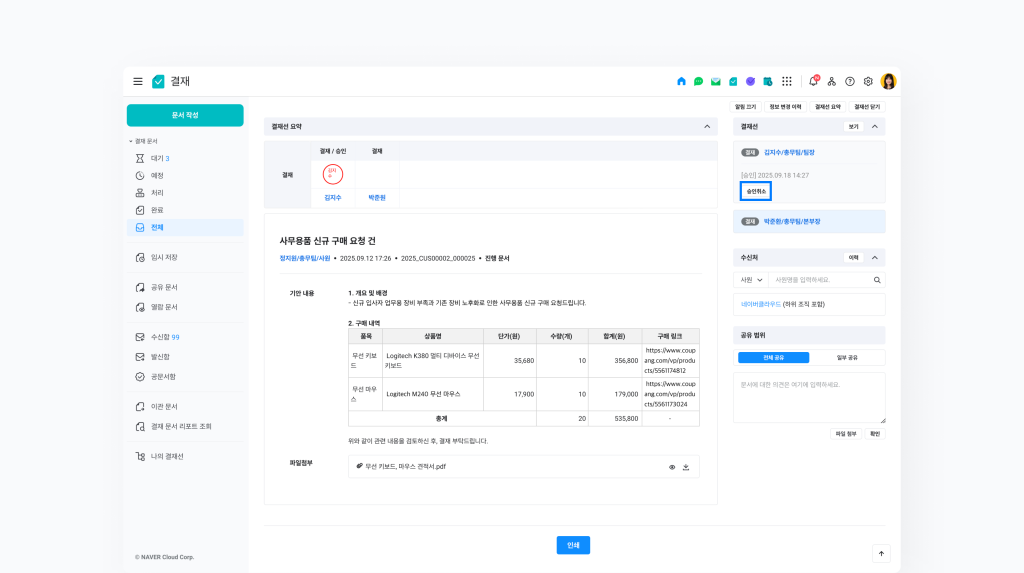This screenshot has width=1024, height=573.
Task: Click the 문서 작성 button
Action: click(185, 115)
